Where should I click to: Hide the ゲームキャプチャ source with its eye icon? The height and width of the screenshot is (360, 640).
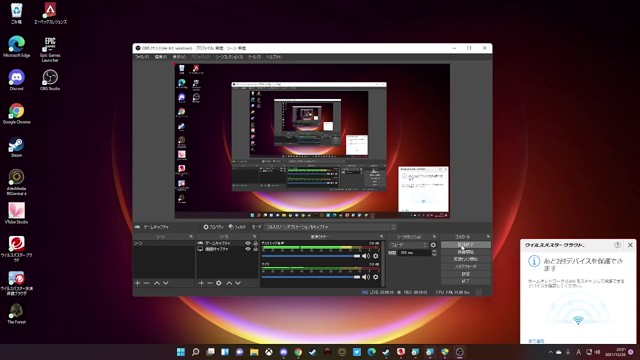(x=248, y=243)
